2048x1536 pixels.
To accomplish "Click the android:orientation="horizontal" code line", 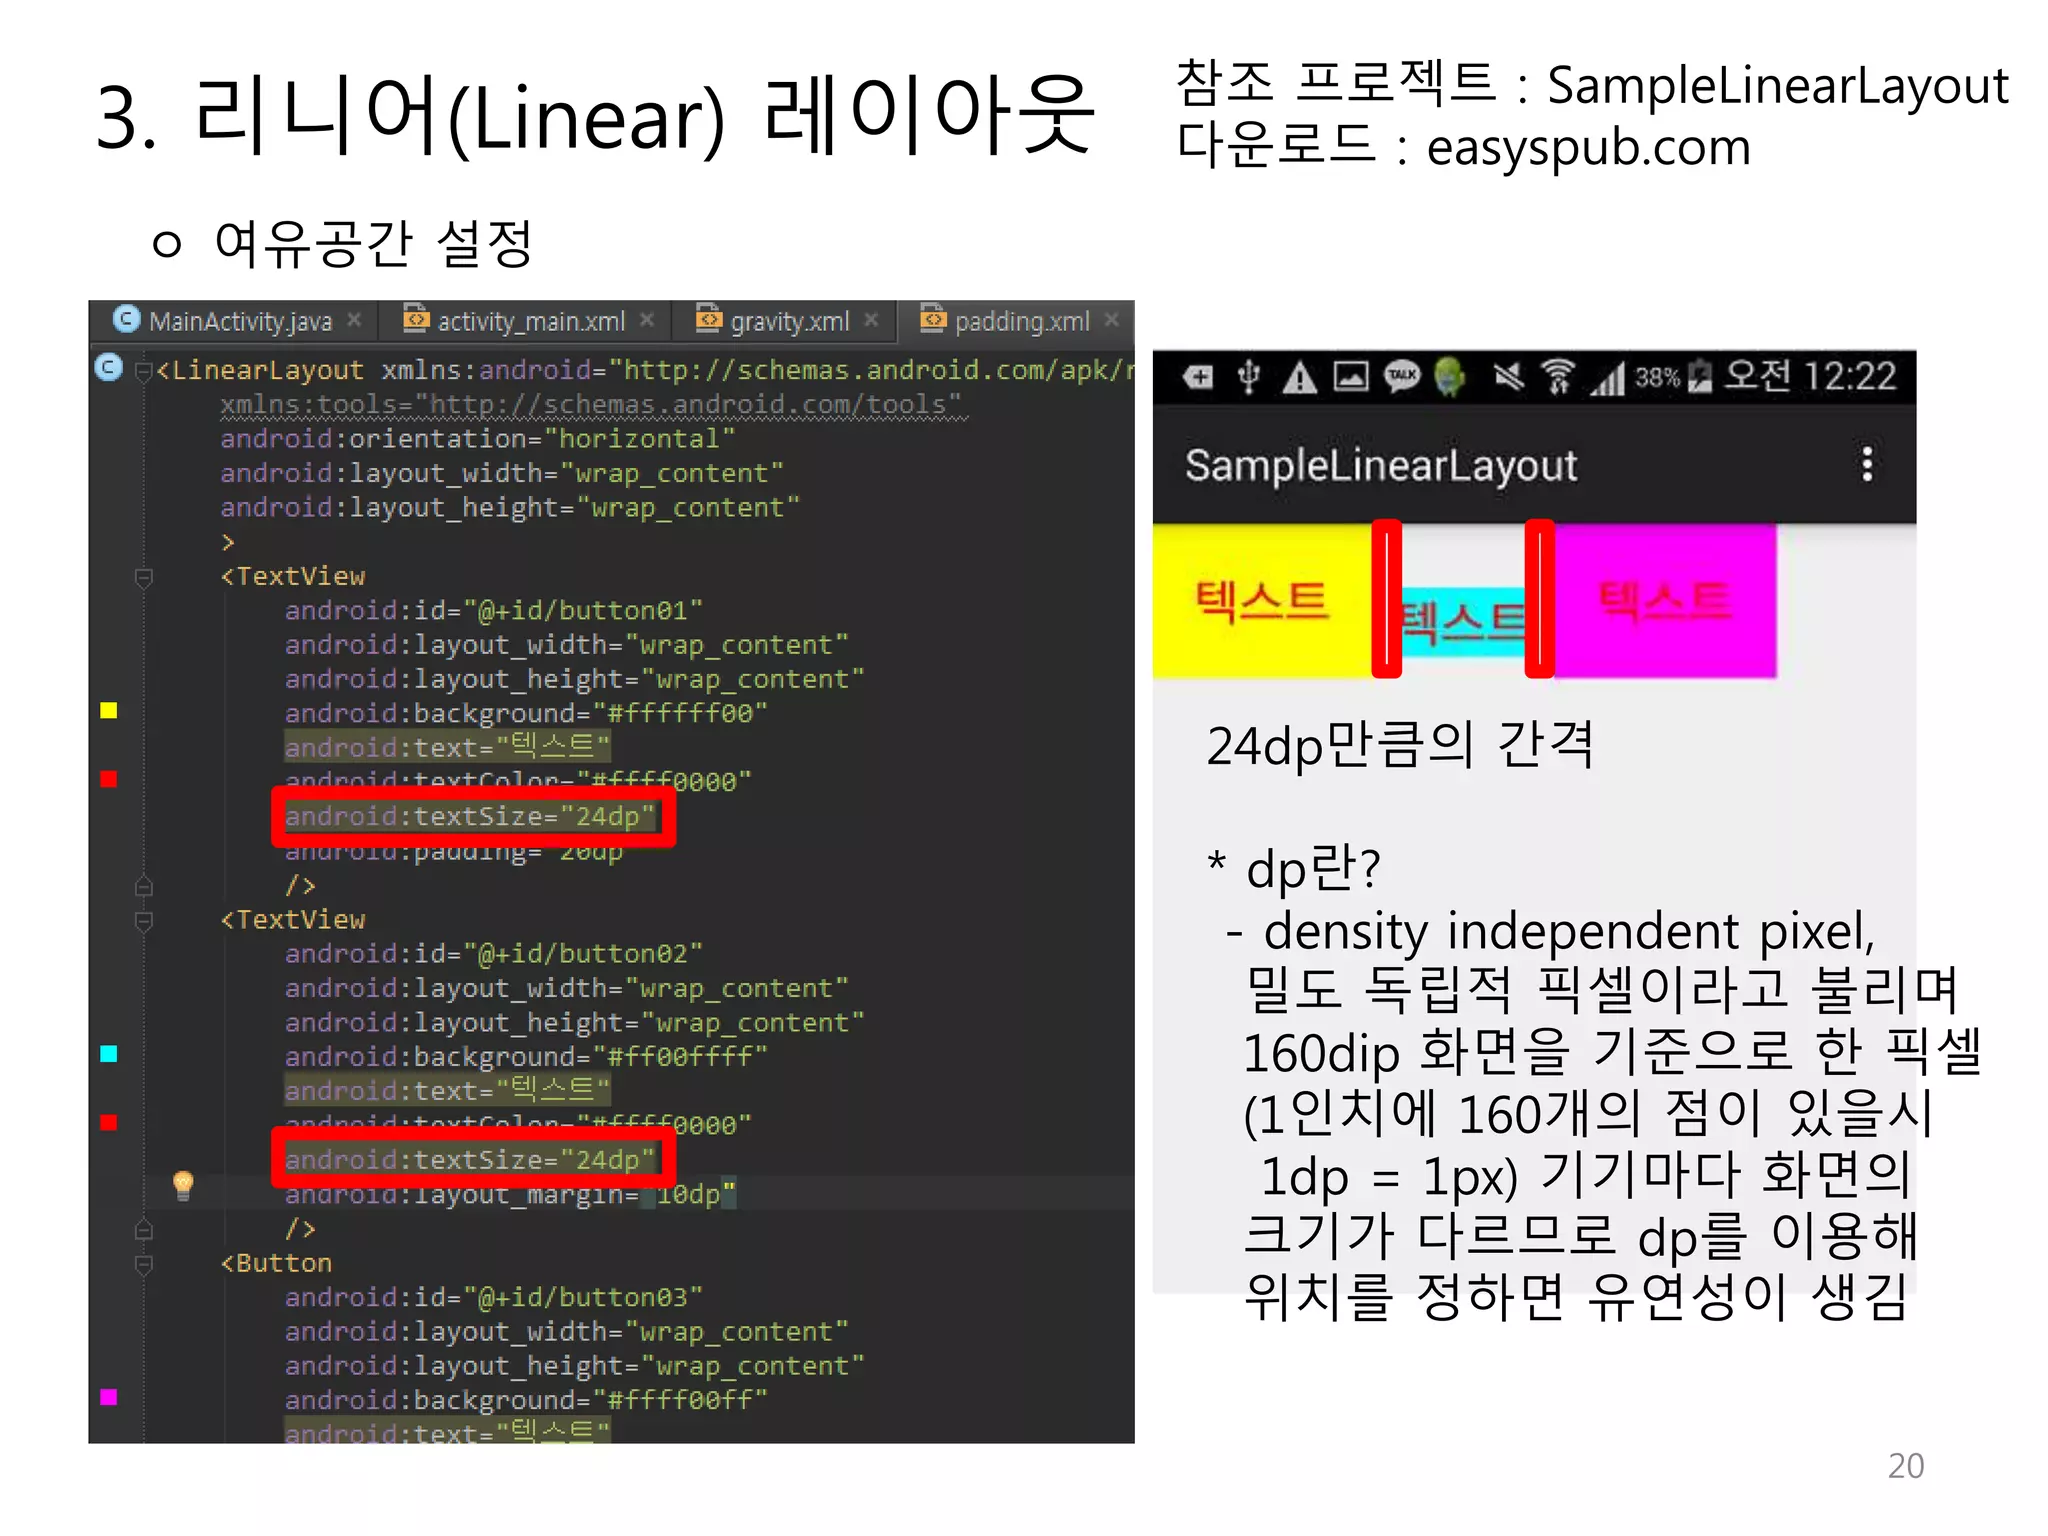I will pos(477,439).
